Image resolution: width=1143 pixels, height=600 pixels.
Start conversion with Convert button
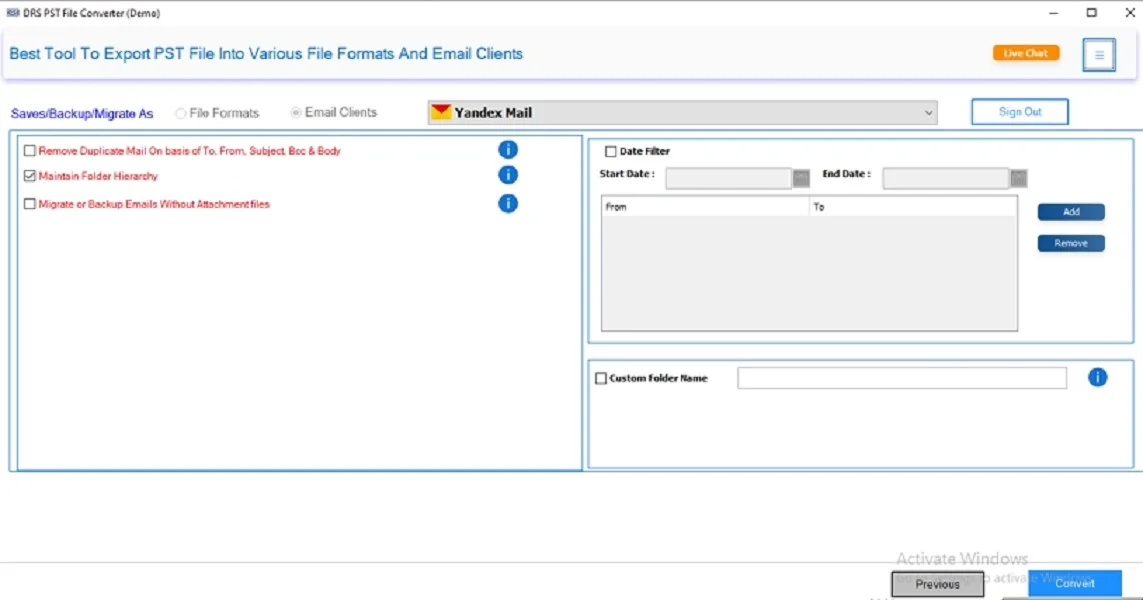coord(1075,583)
